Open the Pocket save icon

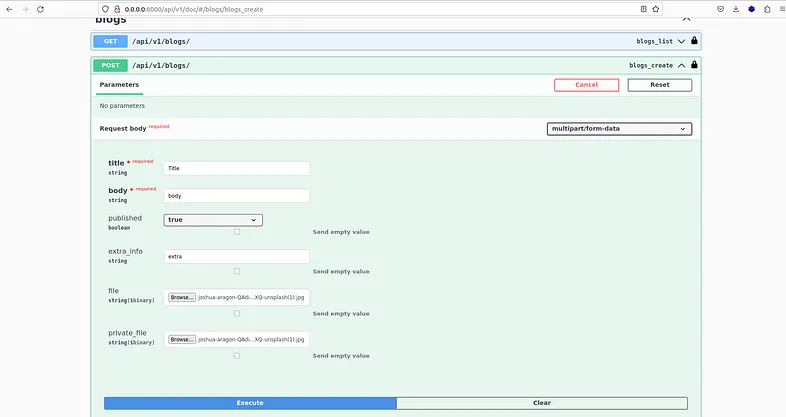(720, 9)
